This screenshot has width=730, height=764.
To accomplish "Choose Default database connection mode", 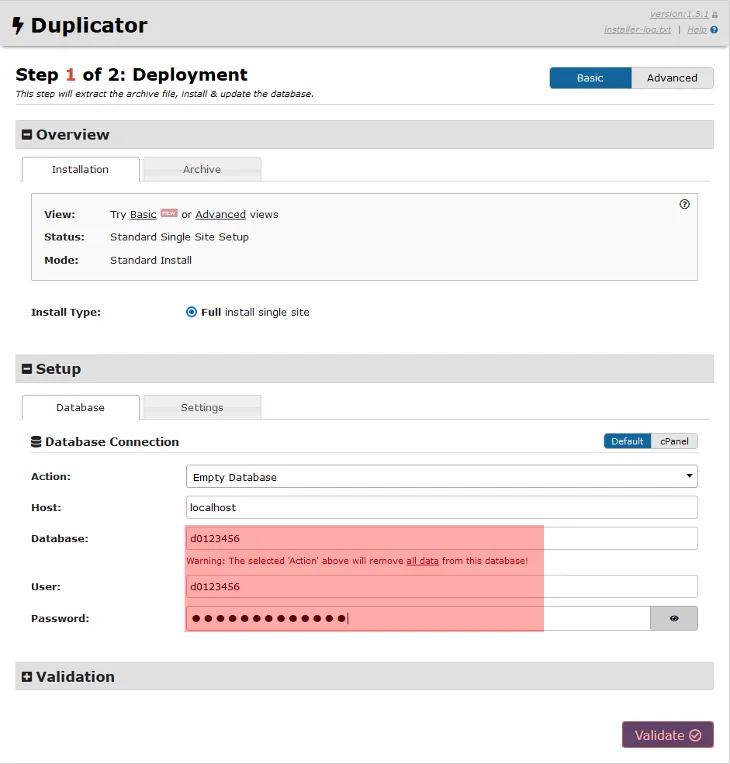I will pyautogui.click(x=627, y=441).
